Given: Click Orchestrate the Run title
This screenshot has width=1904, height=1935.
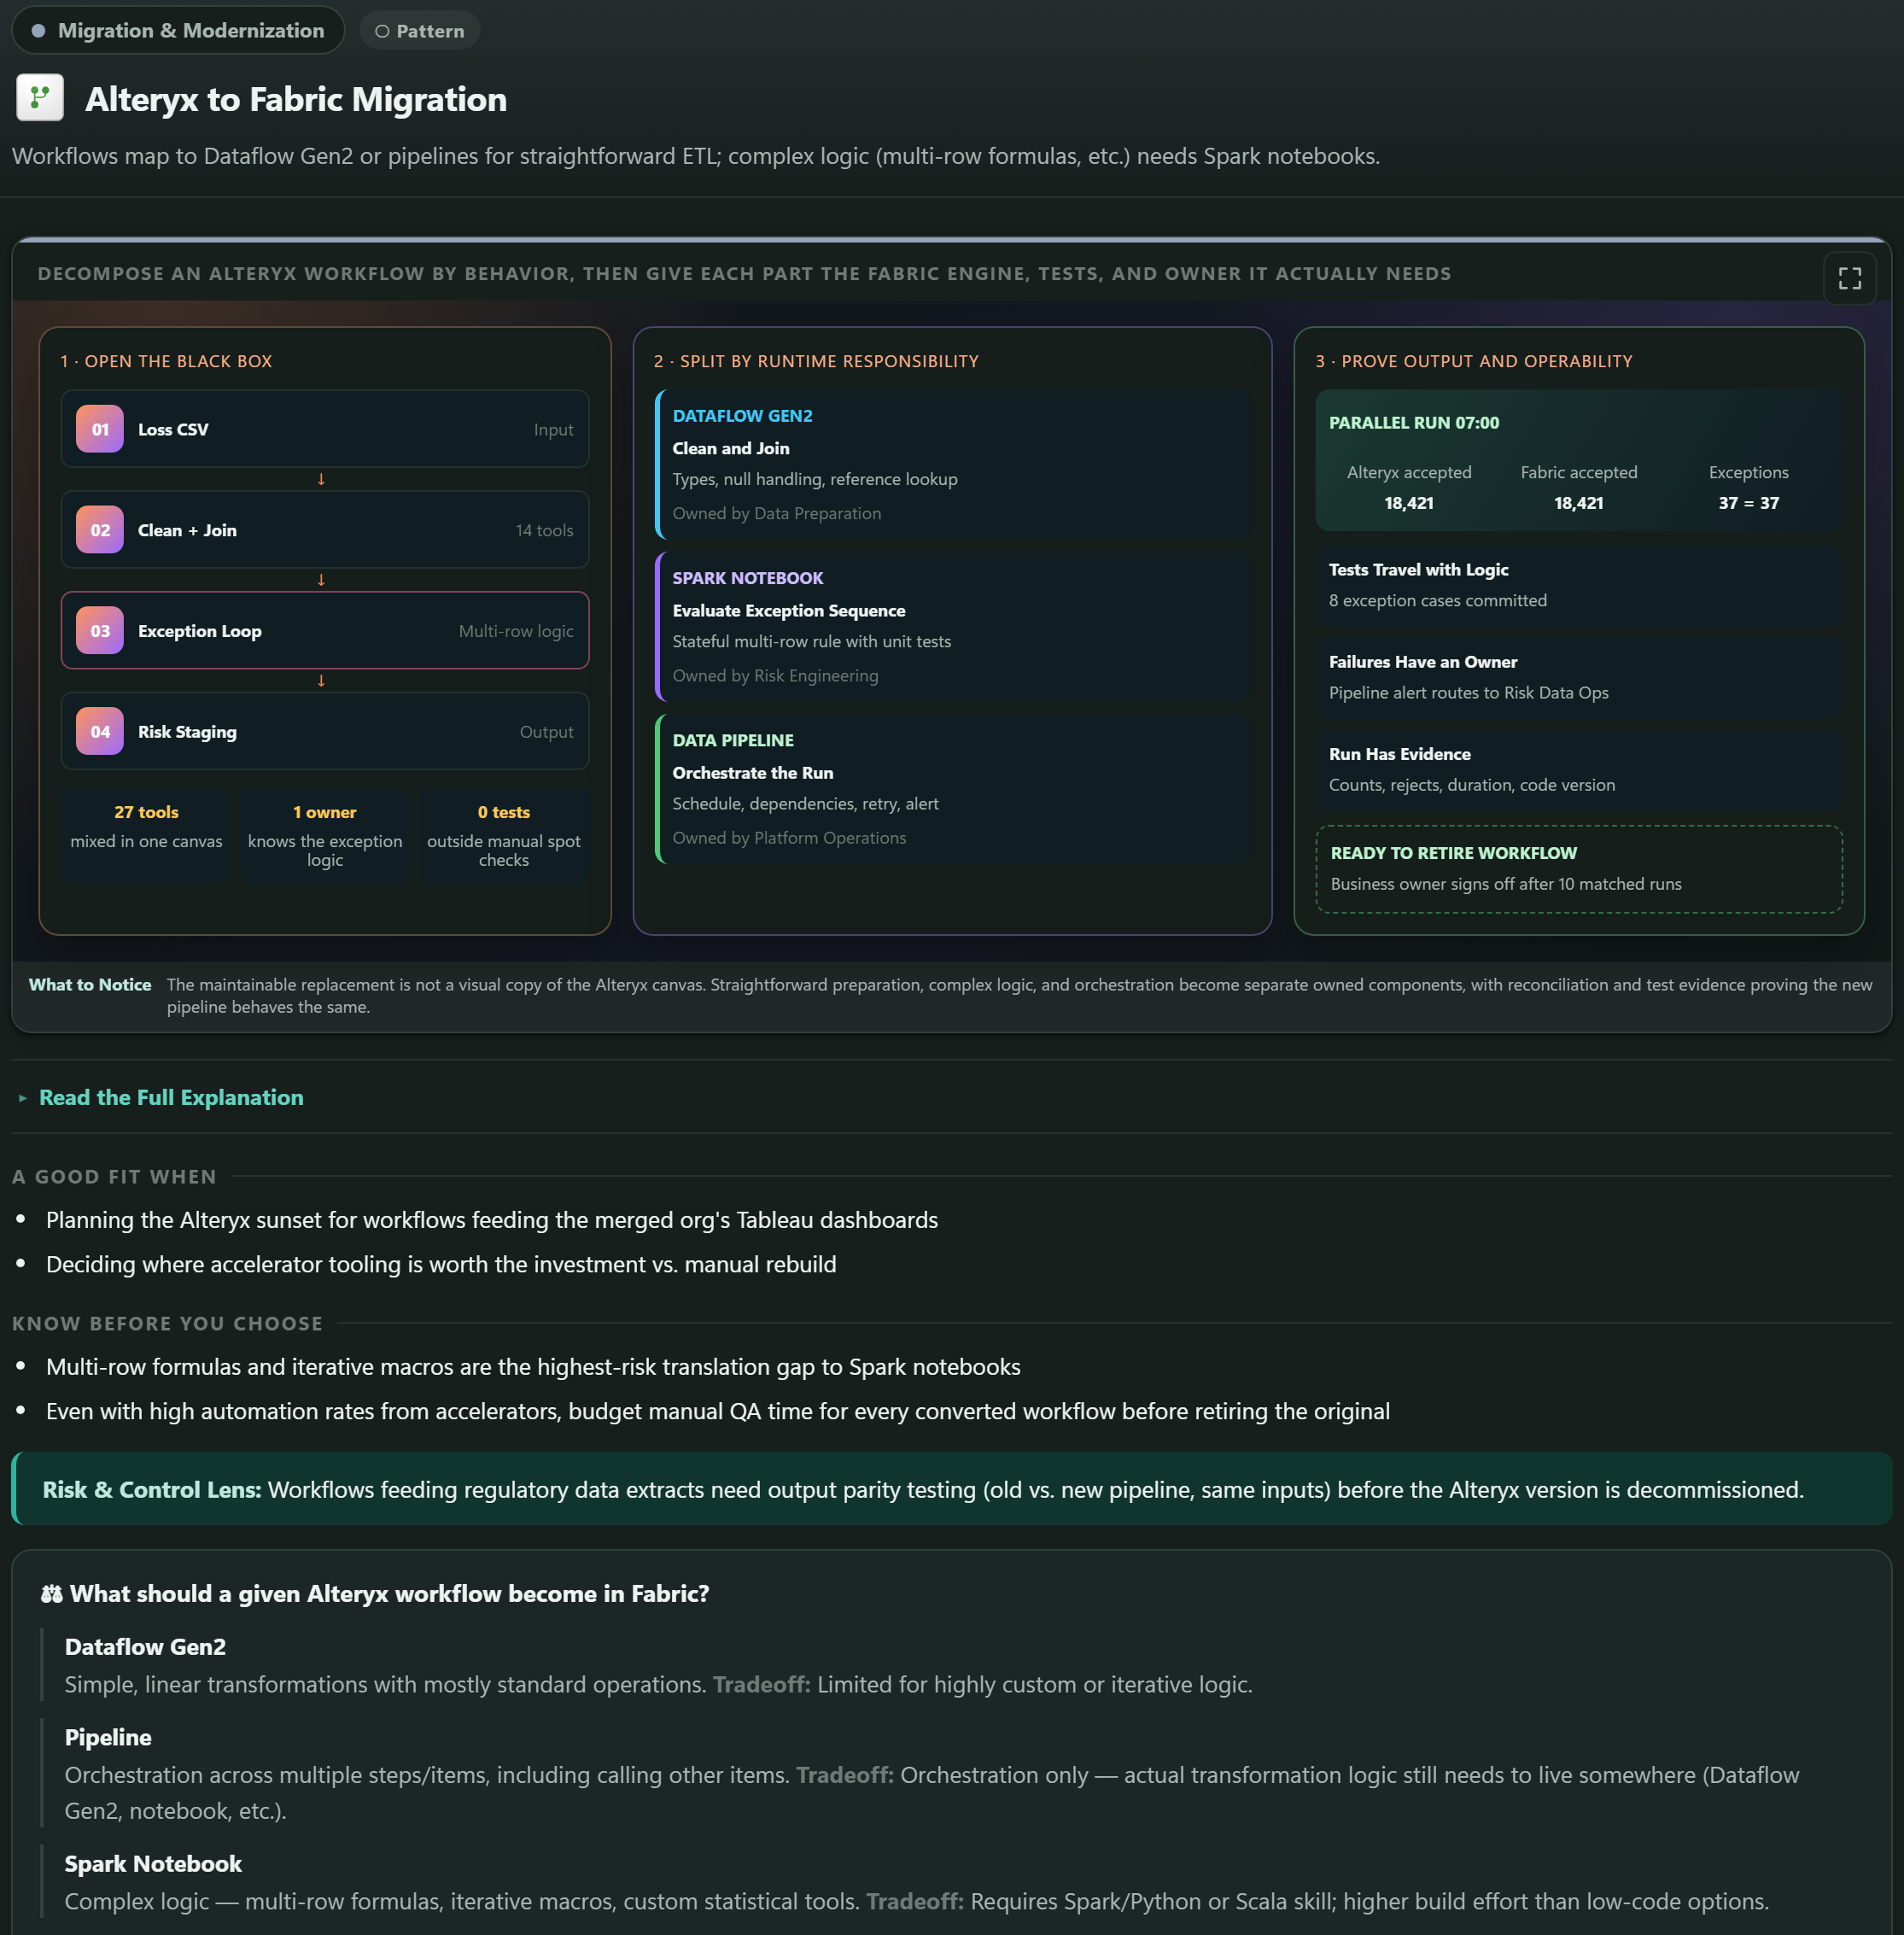Looking at the screenshot, I should 753,773.
